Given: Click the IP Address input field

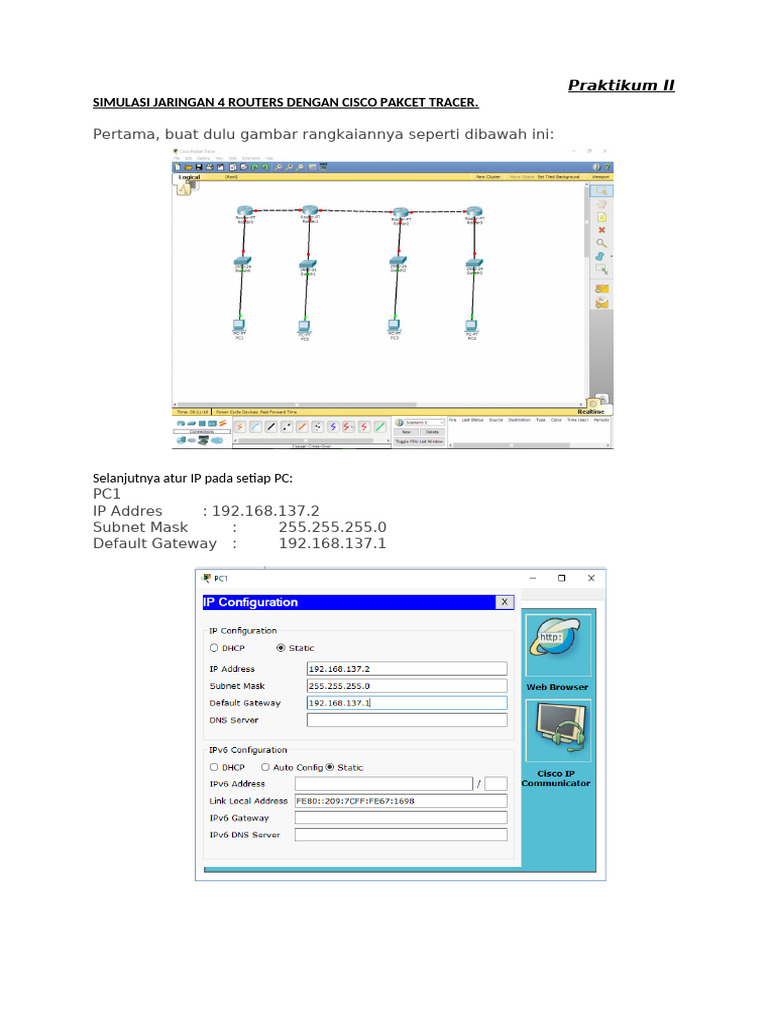Looking at the screenshot, I should pos(407,669).
